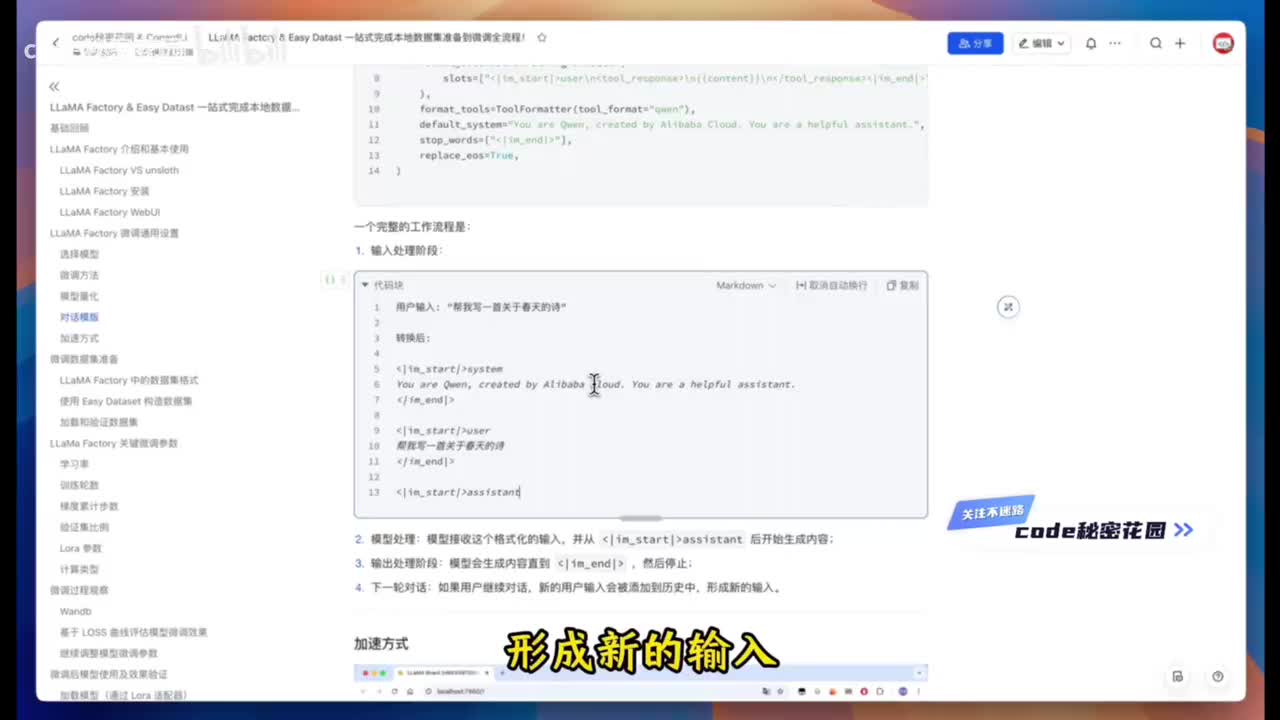Screen dimensions: 1280x720
Task: Open the 编辑 edit mode dropdown
Action: (1041, 43)
